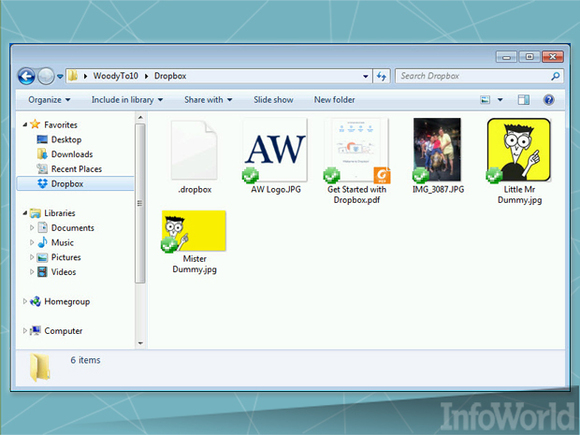Image resolution: width=580 pixels, height=435 pixels.
Task: Click sync checkmark on Mister Dummy.jpg
Action: point(169,245)
